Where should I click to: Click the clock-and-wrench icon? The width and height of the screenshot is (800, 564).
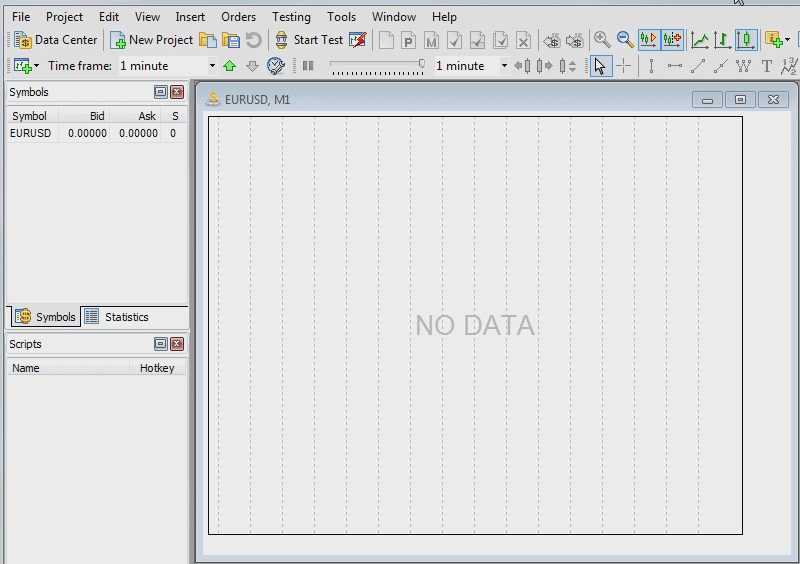(x=276, y=66)
